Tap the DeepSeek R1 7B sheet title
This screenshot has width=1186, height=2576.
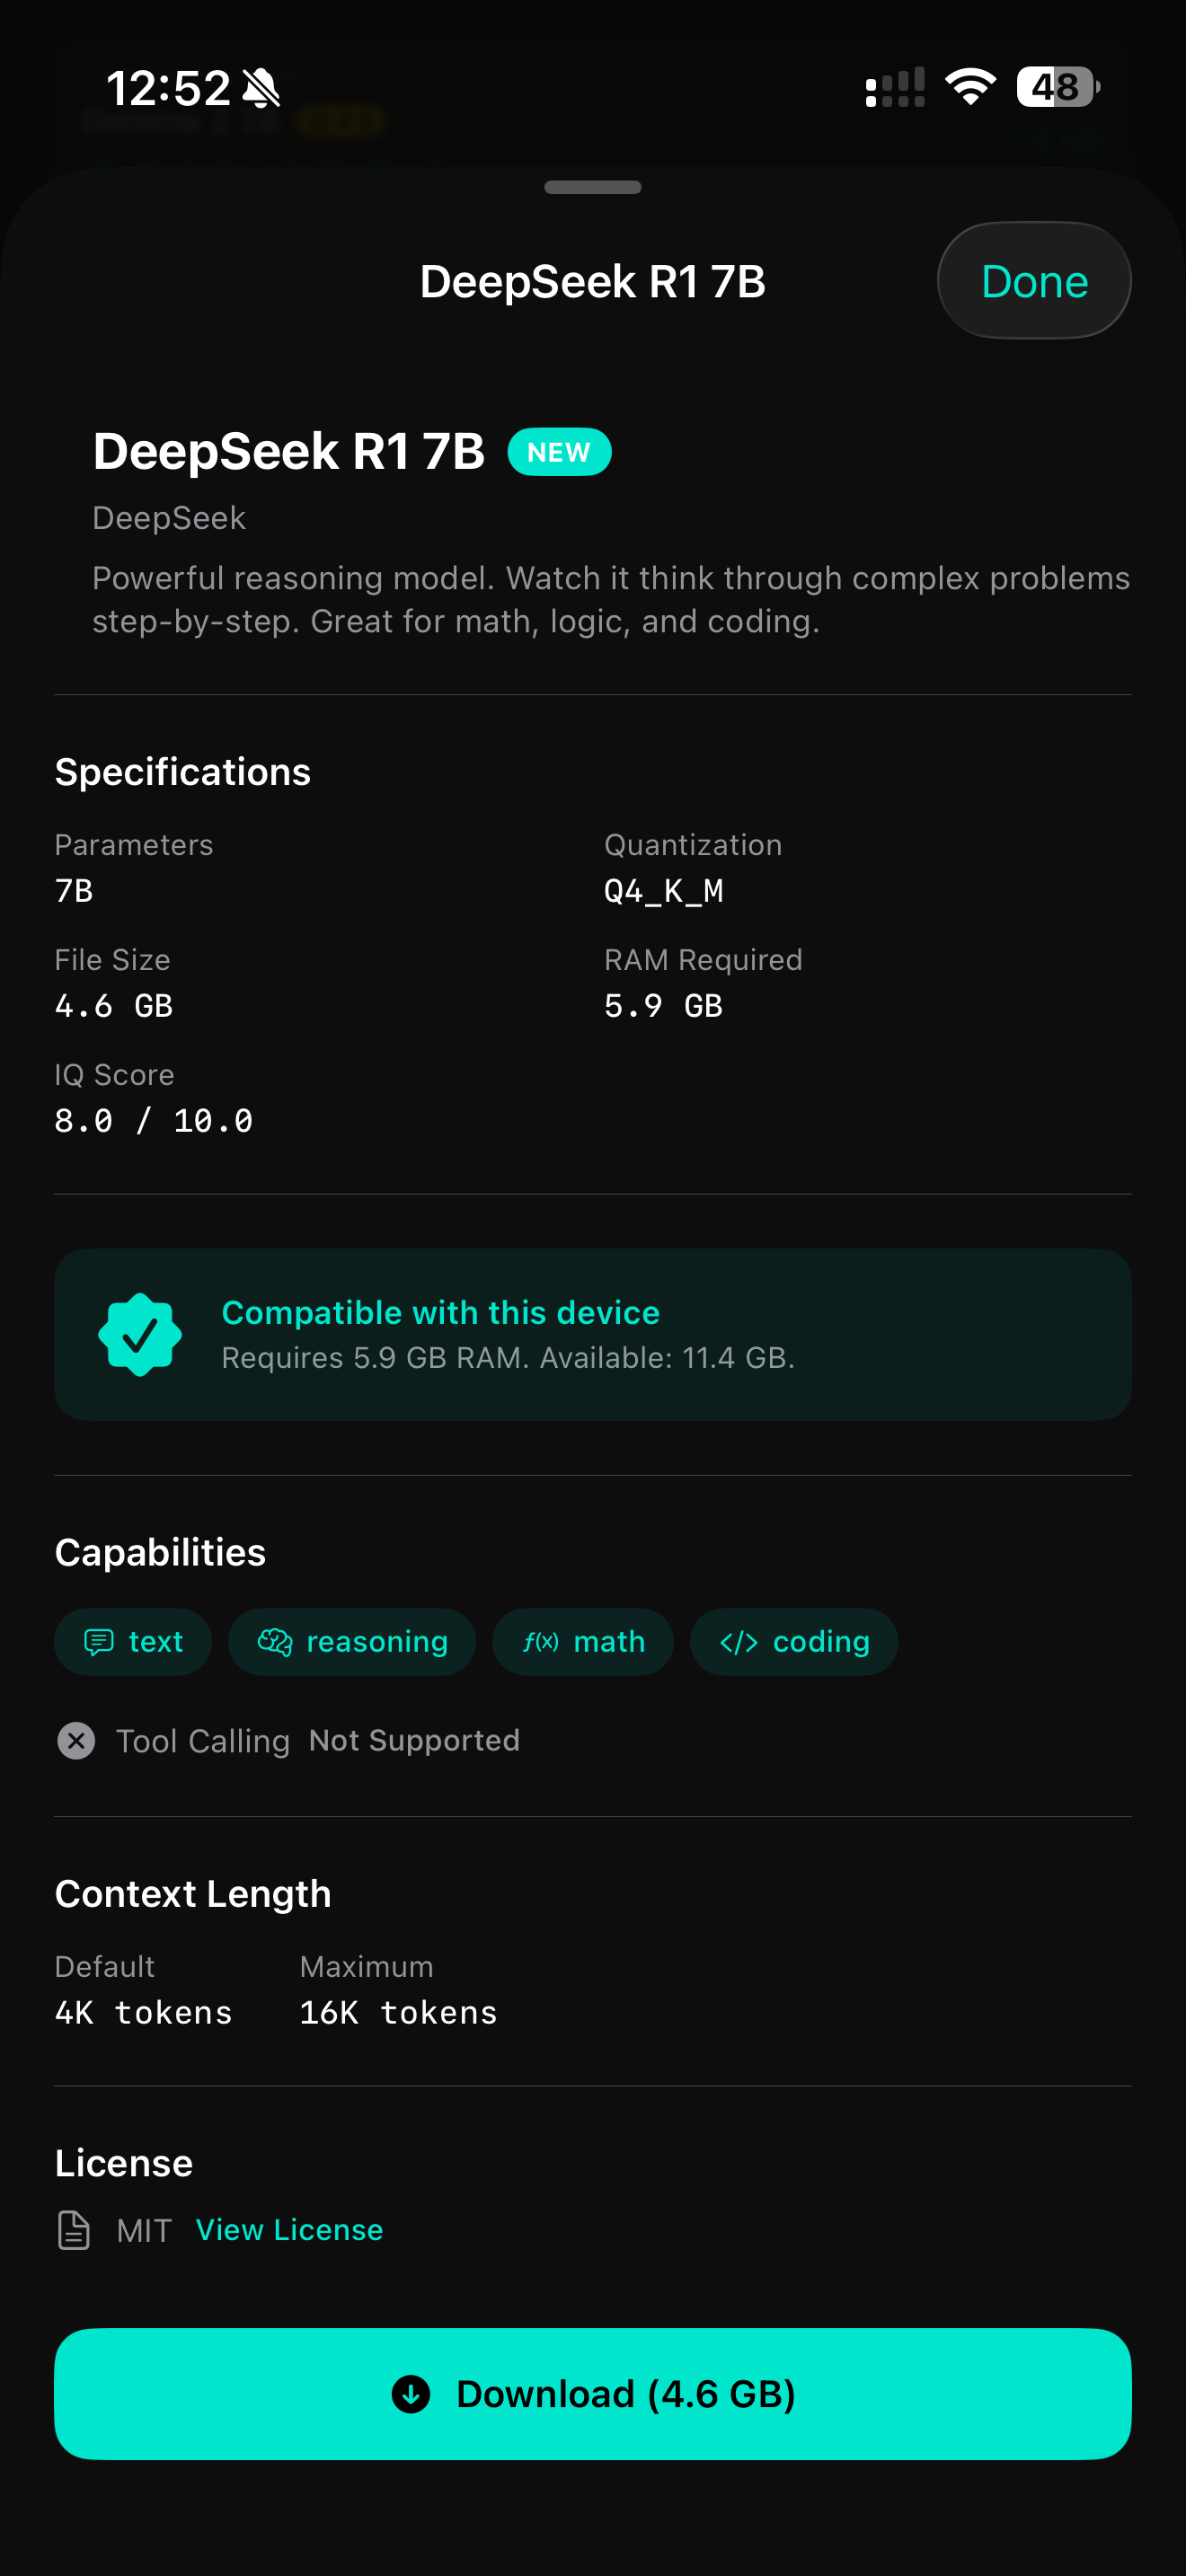coord(593,281)
